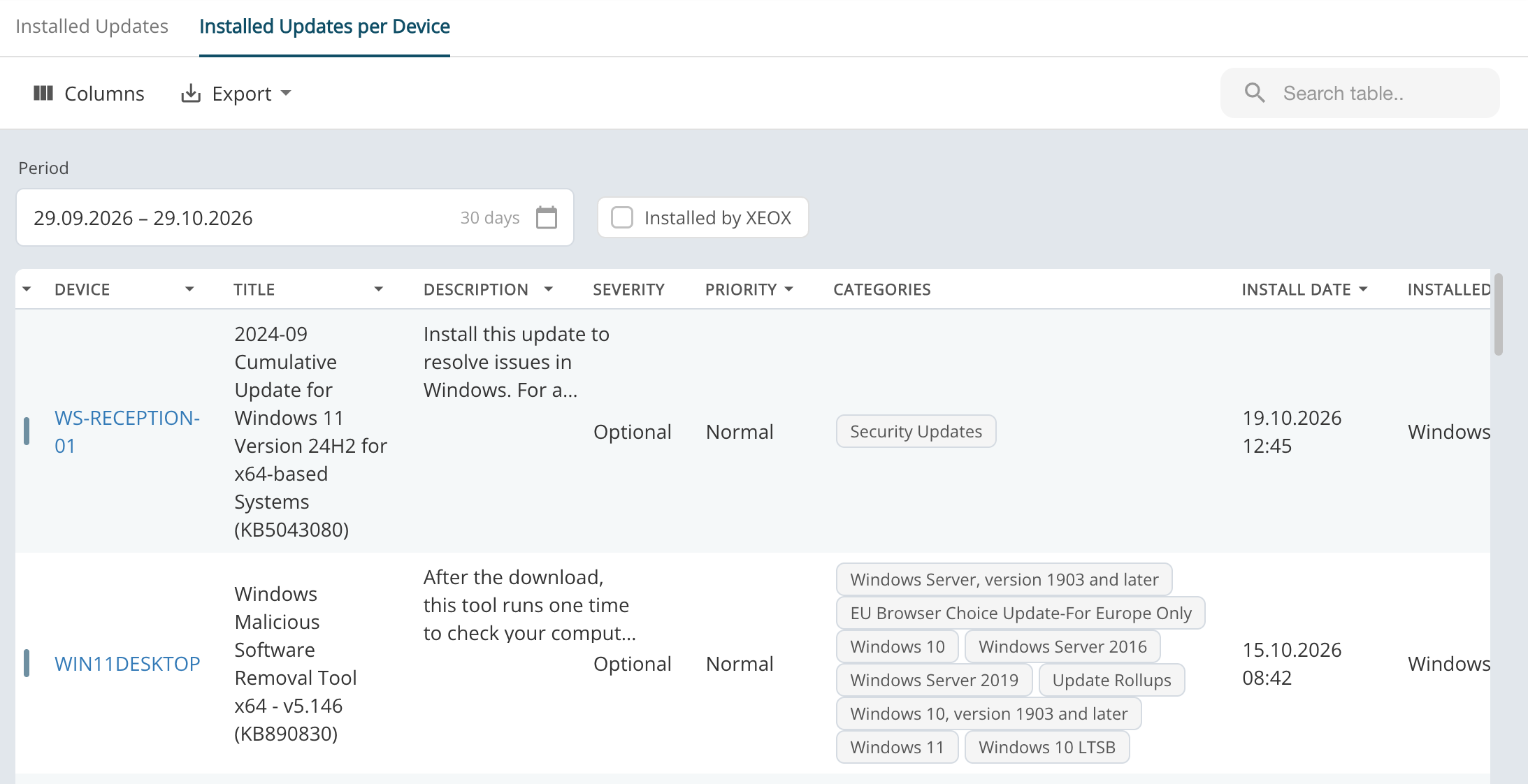Click the Export download icon

pyautogui.click(x=191, y=93)
